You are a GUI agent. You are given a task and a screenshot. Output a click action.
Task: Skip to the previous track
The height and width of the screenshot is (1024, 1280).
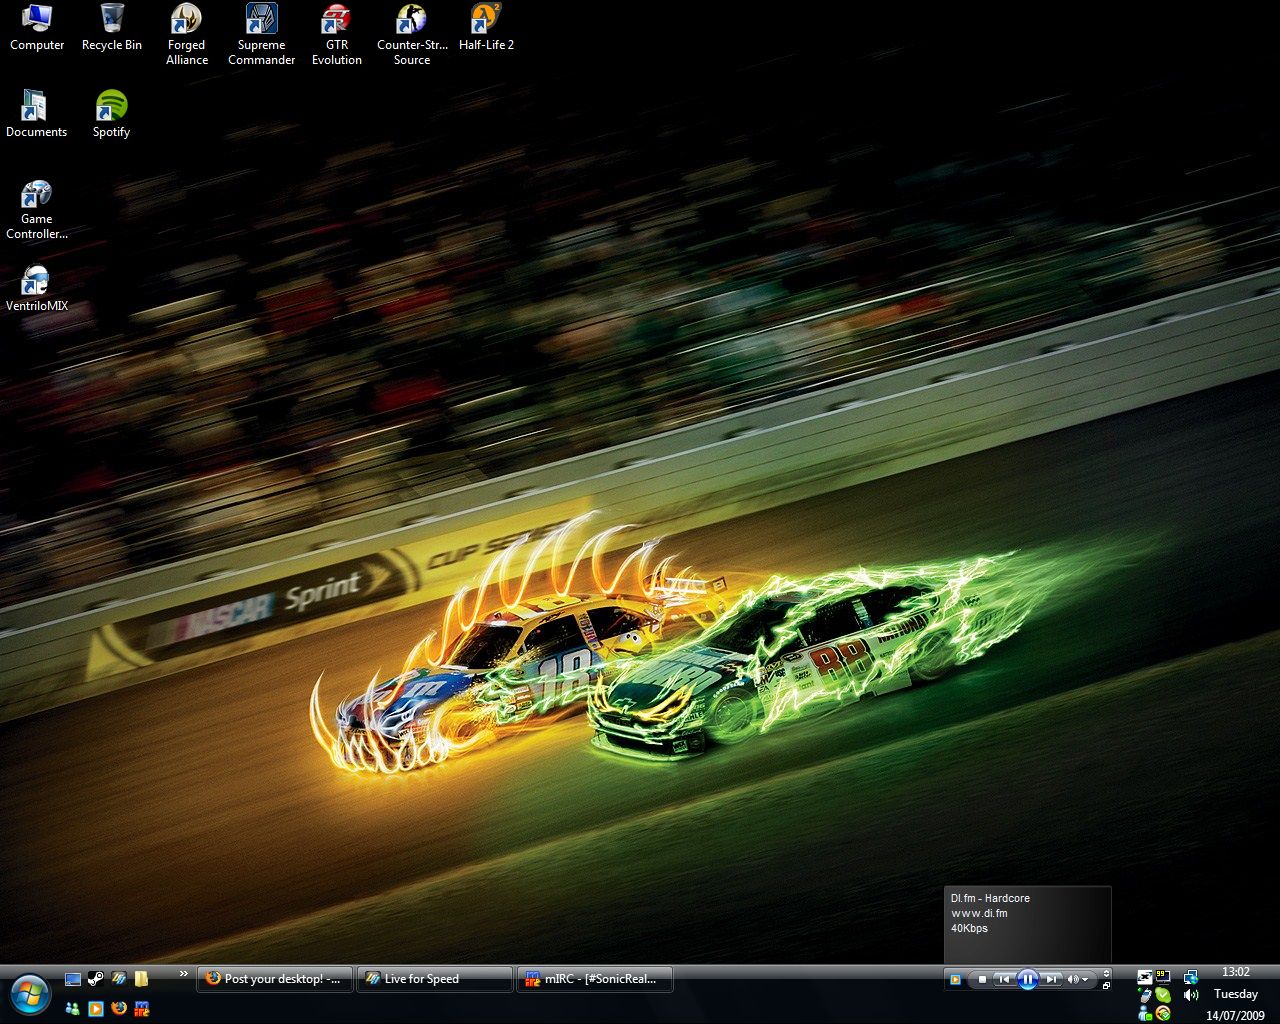pos(1004,980)
